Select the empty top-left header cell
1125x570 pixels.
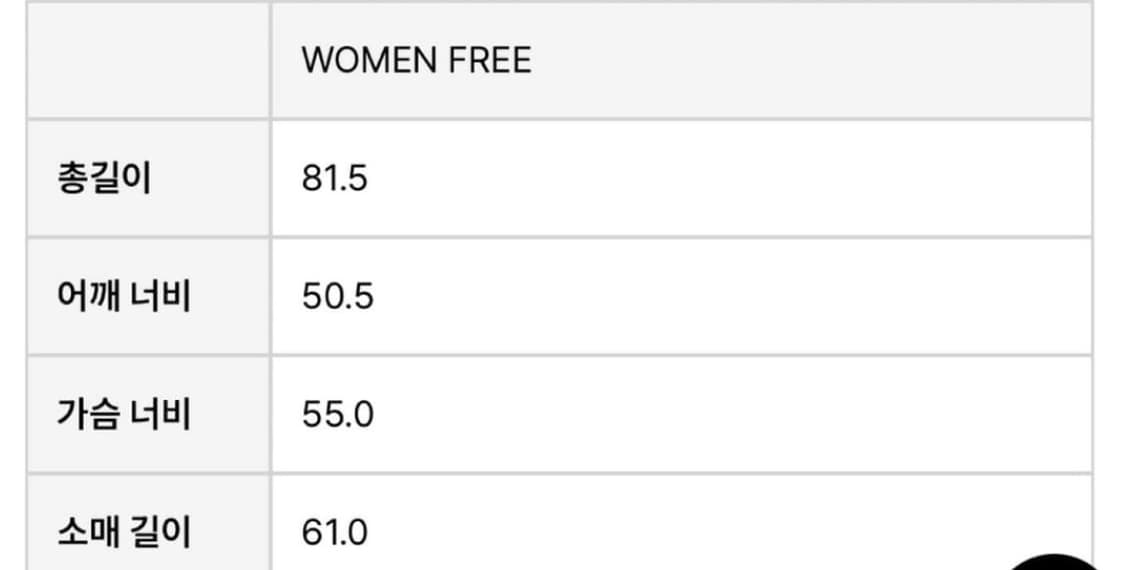click(148, 61)
